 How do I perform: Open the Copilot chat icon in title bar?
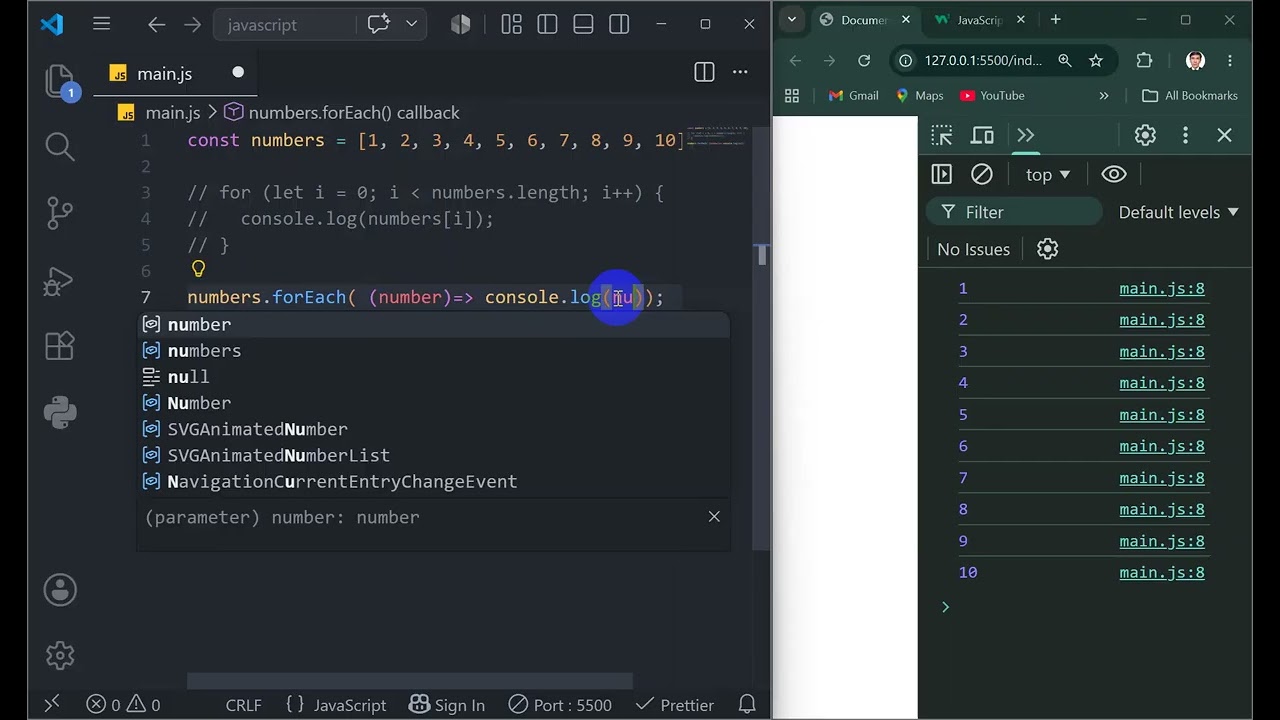click(379, 25)
